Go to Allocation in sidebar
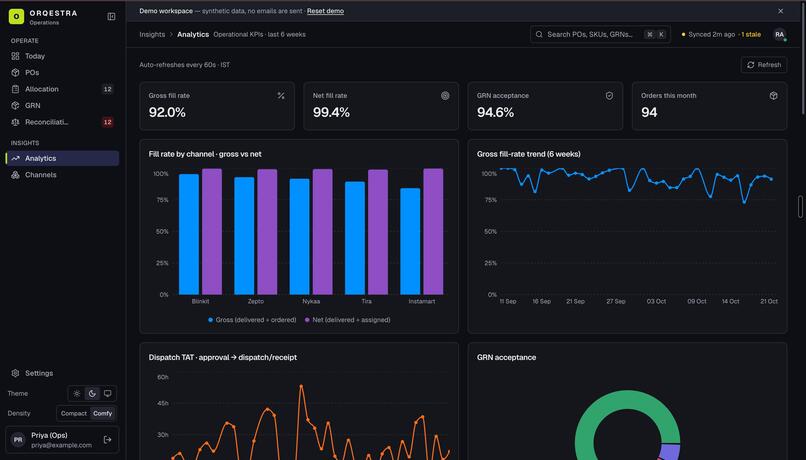 click(62, 89)
